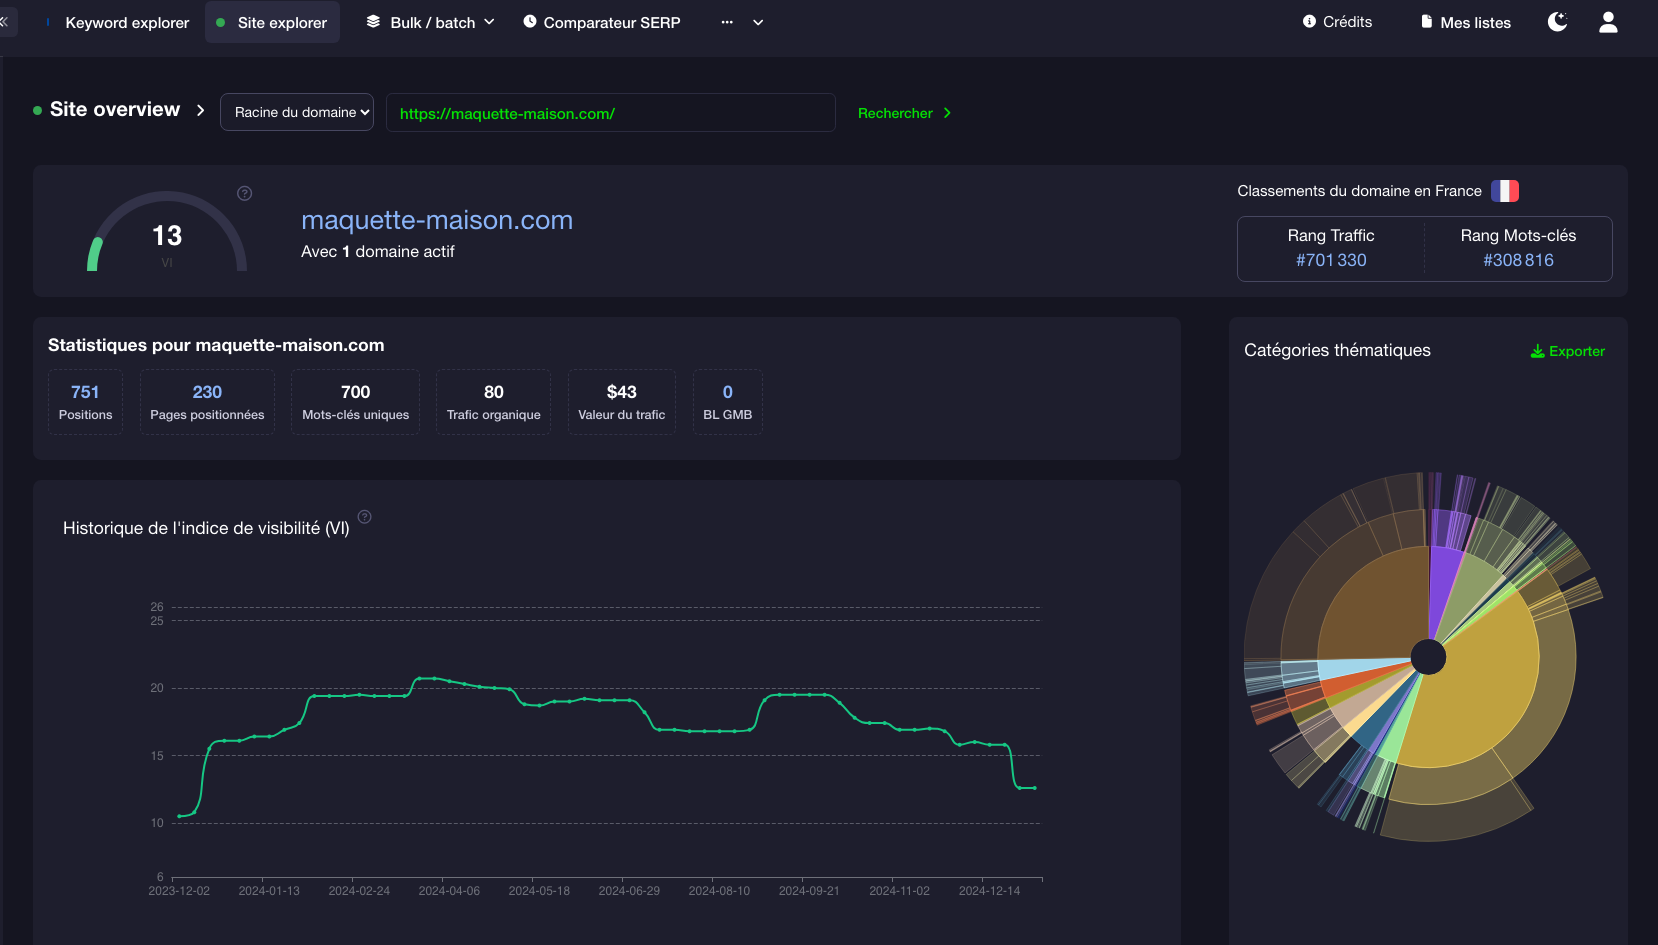Click help icon next to Historique VI title
This screenshot has height=945, width=1658.
[x=365, y=517]
